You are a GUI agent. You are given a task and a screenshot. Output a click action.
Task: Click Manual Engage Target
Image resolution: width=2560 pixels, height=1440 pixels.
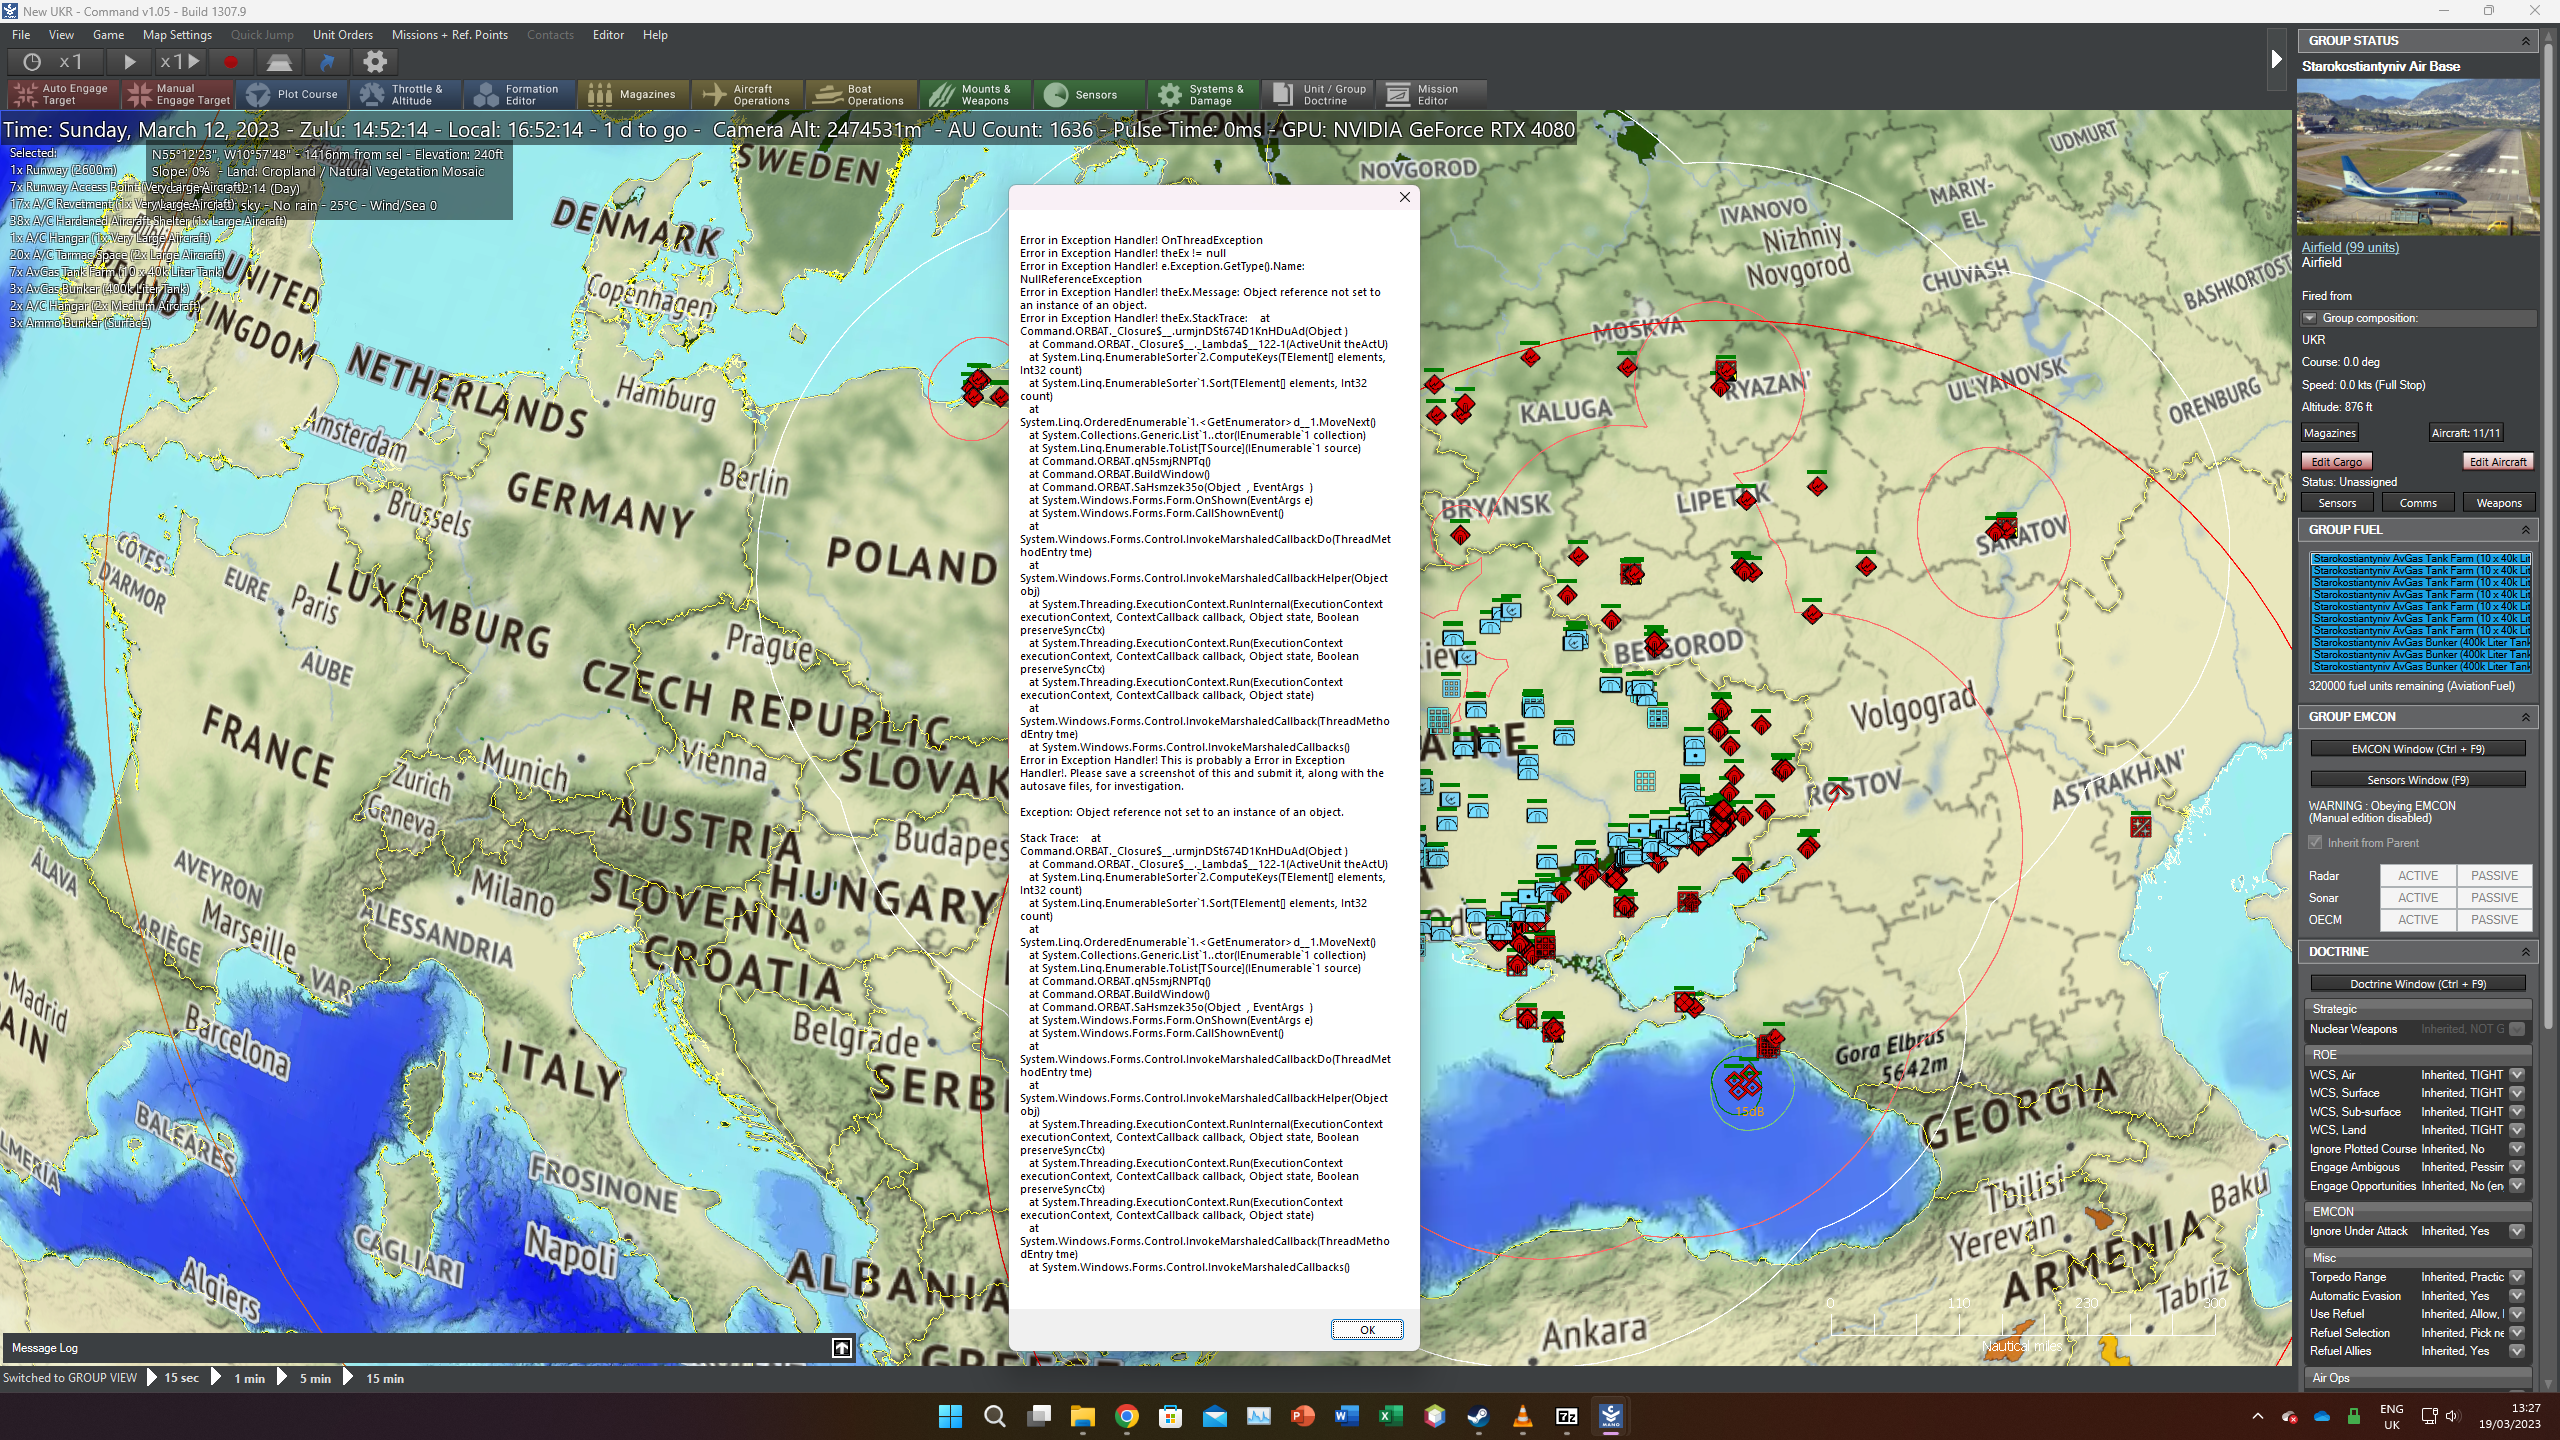pyautogui.click(x=178, y=94)
